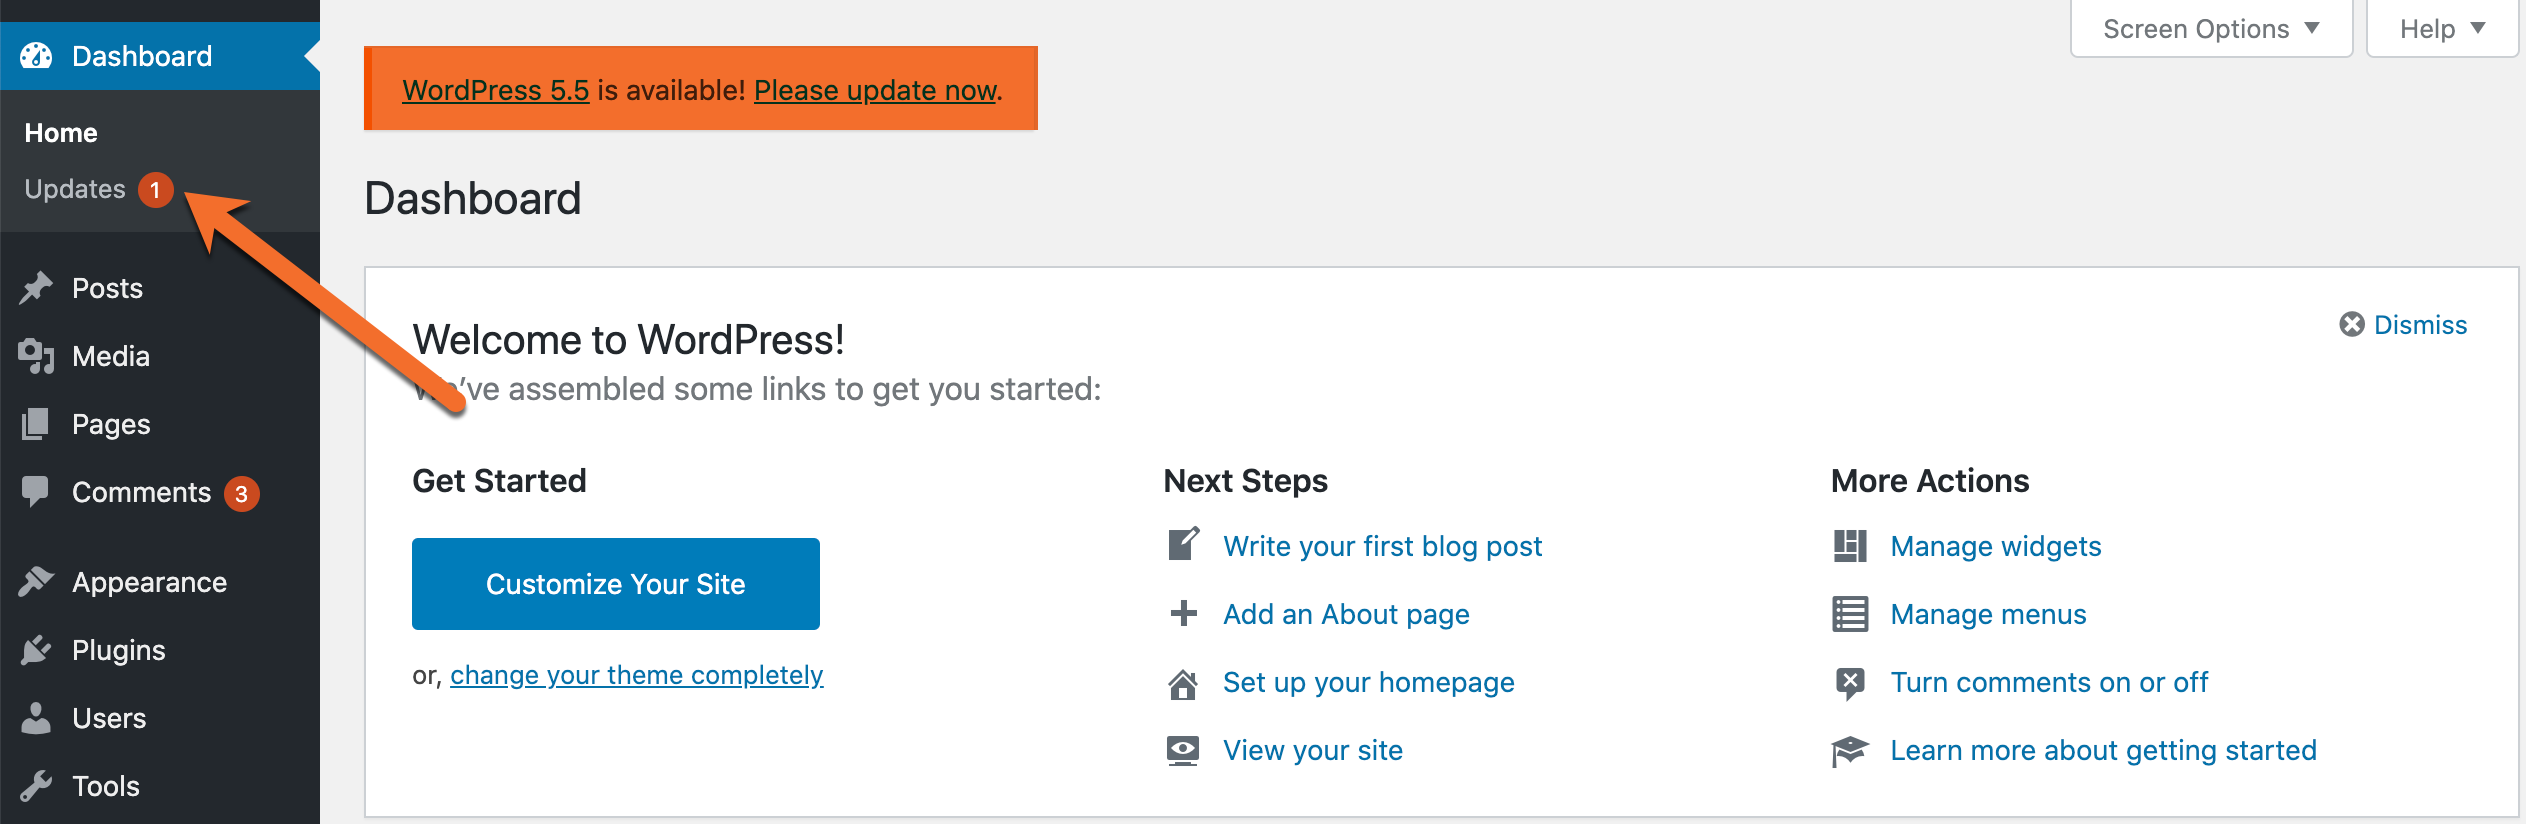Select the Dashboard gauge icon

coord(36,55)
